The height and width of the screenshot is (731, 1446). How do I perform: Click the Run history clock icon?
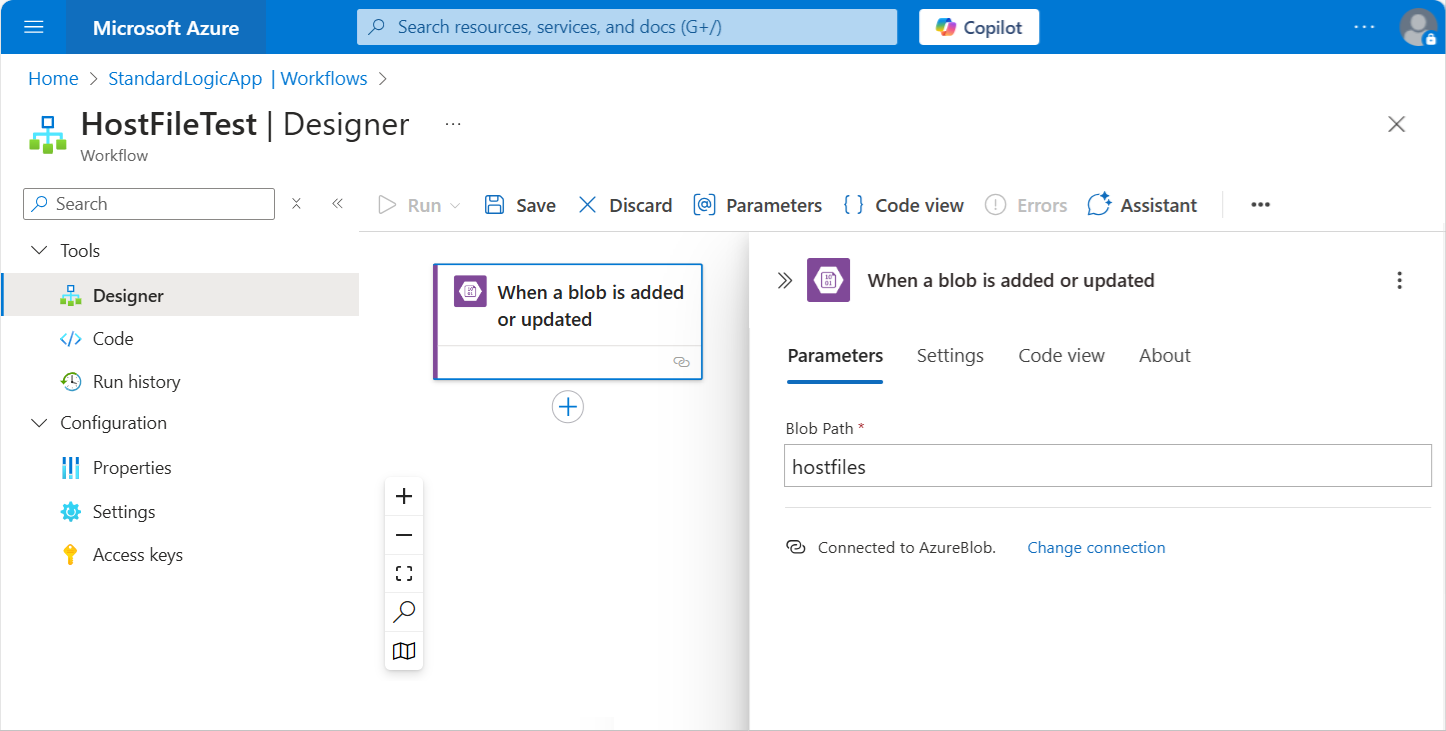[x=70, y=382]
